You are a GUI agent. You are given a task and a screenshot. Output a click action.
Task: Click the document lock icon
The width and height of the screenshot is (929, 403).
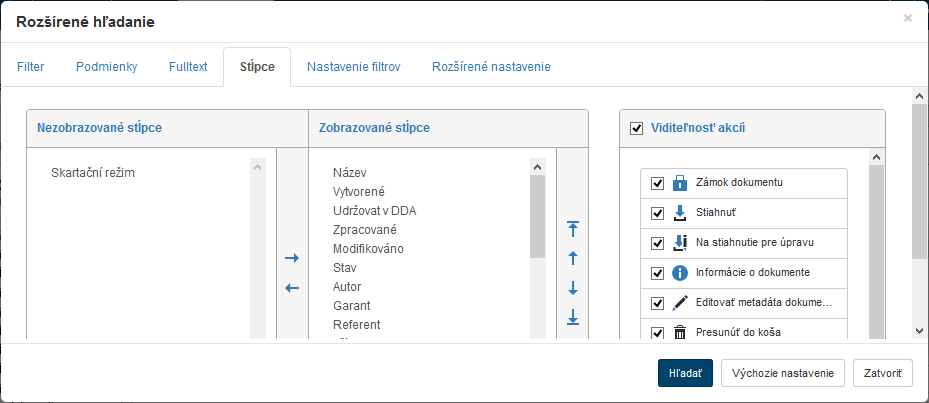coord(680,183)
